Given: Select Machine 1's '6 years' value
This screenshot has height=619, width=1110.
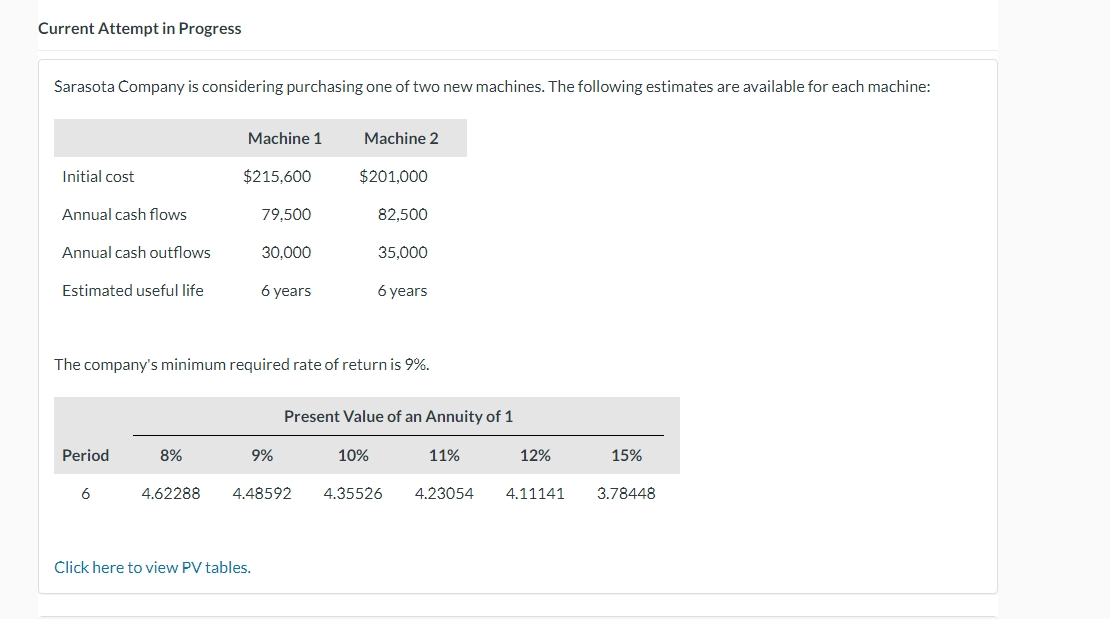Looking at the screenshot, I should click(x=286, y=291).
